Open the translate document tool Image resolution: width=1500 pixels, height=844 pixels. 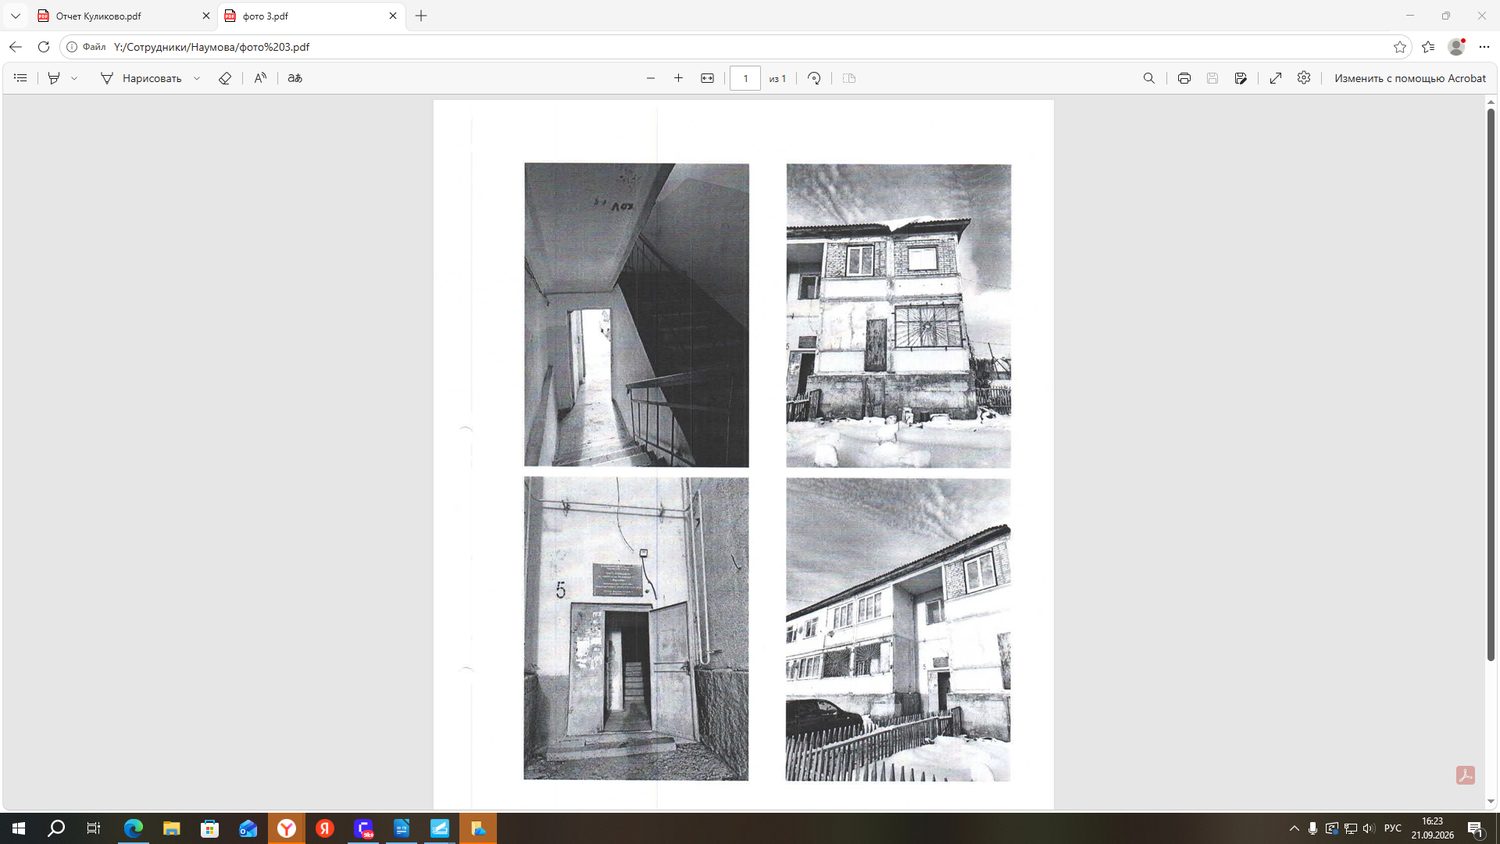pyautogui.click(x=295, y=78)
